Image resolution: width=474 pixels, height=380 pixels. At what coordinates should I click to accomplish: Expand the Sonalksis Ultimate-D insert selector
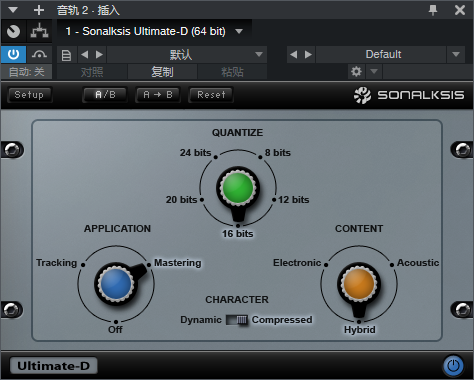coord(239,31)
